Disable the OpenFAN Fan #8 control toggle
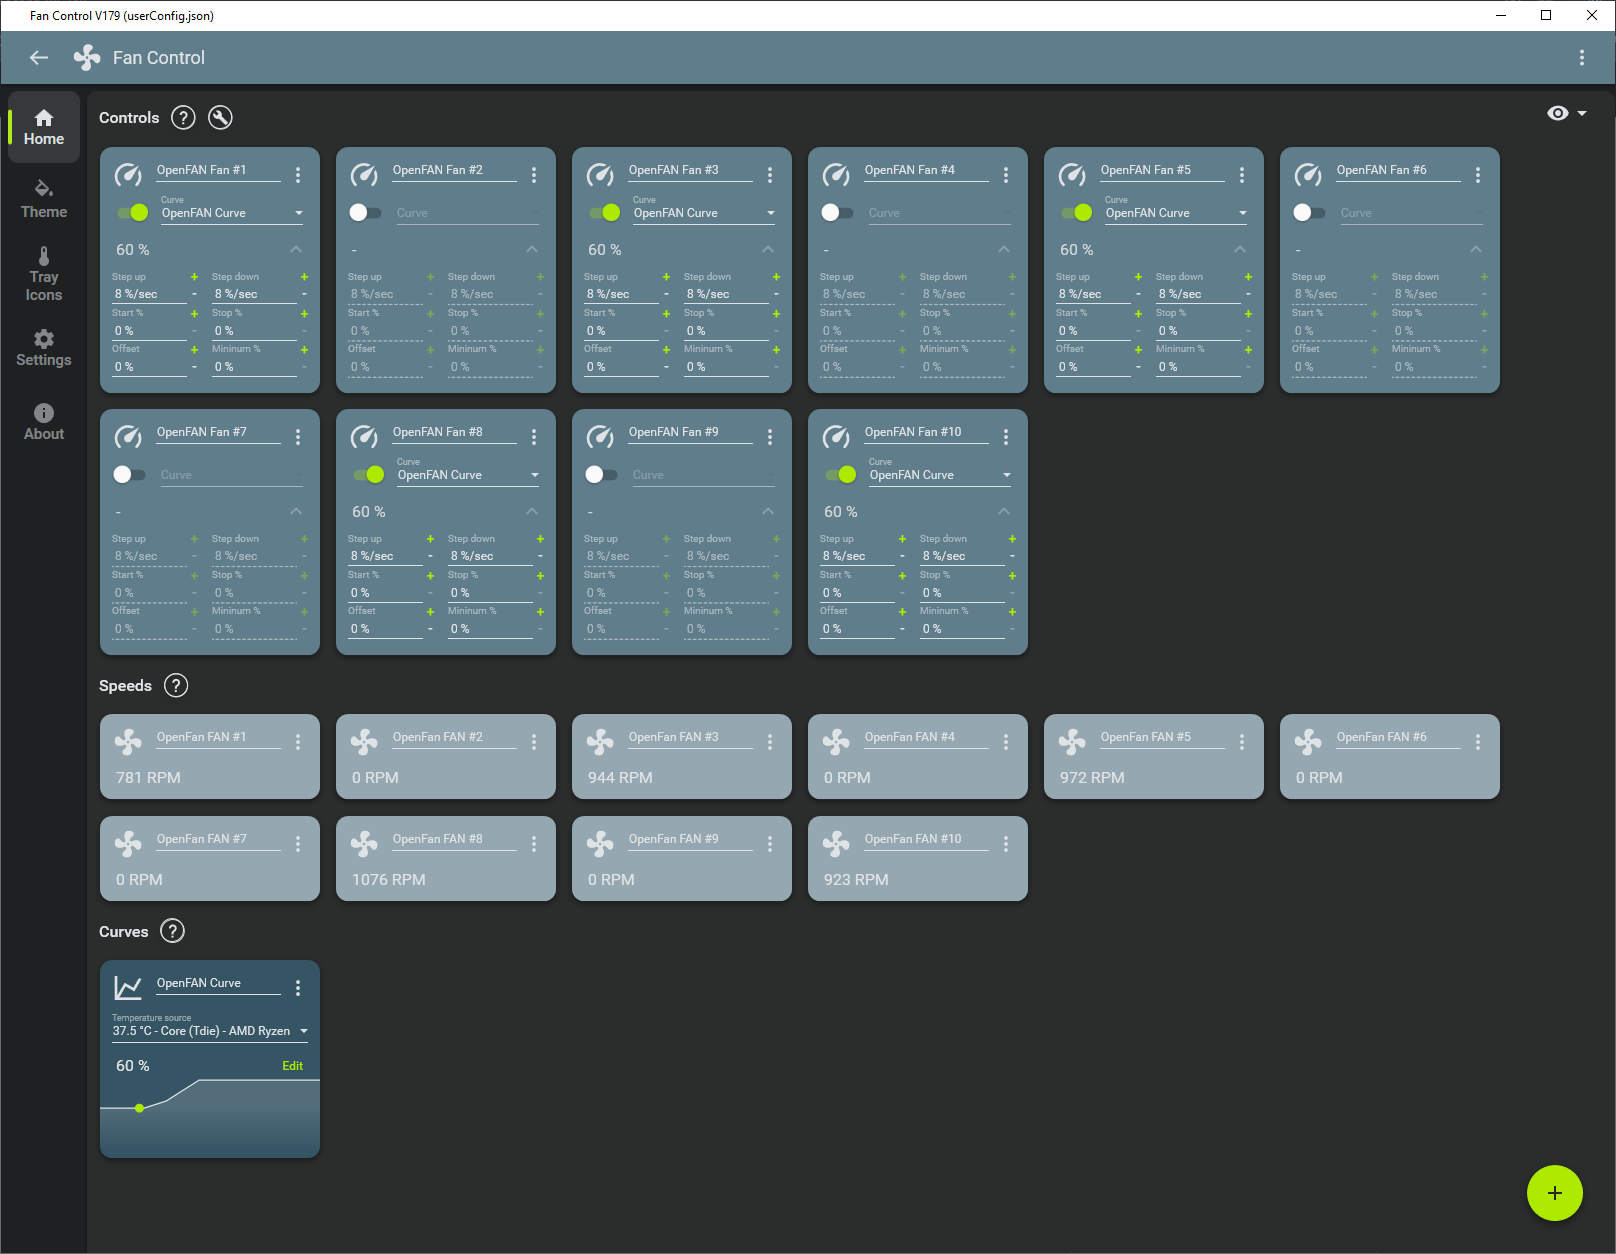Image resolution: width=1616 pixels, height=1254 pixels. pyautogui.click(x=369, y=474)
